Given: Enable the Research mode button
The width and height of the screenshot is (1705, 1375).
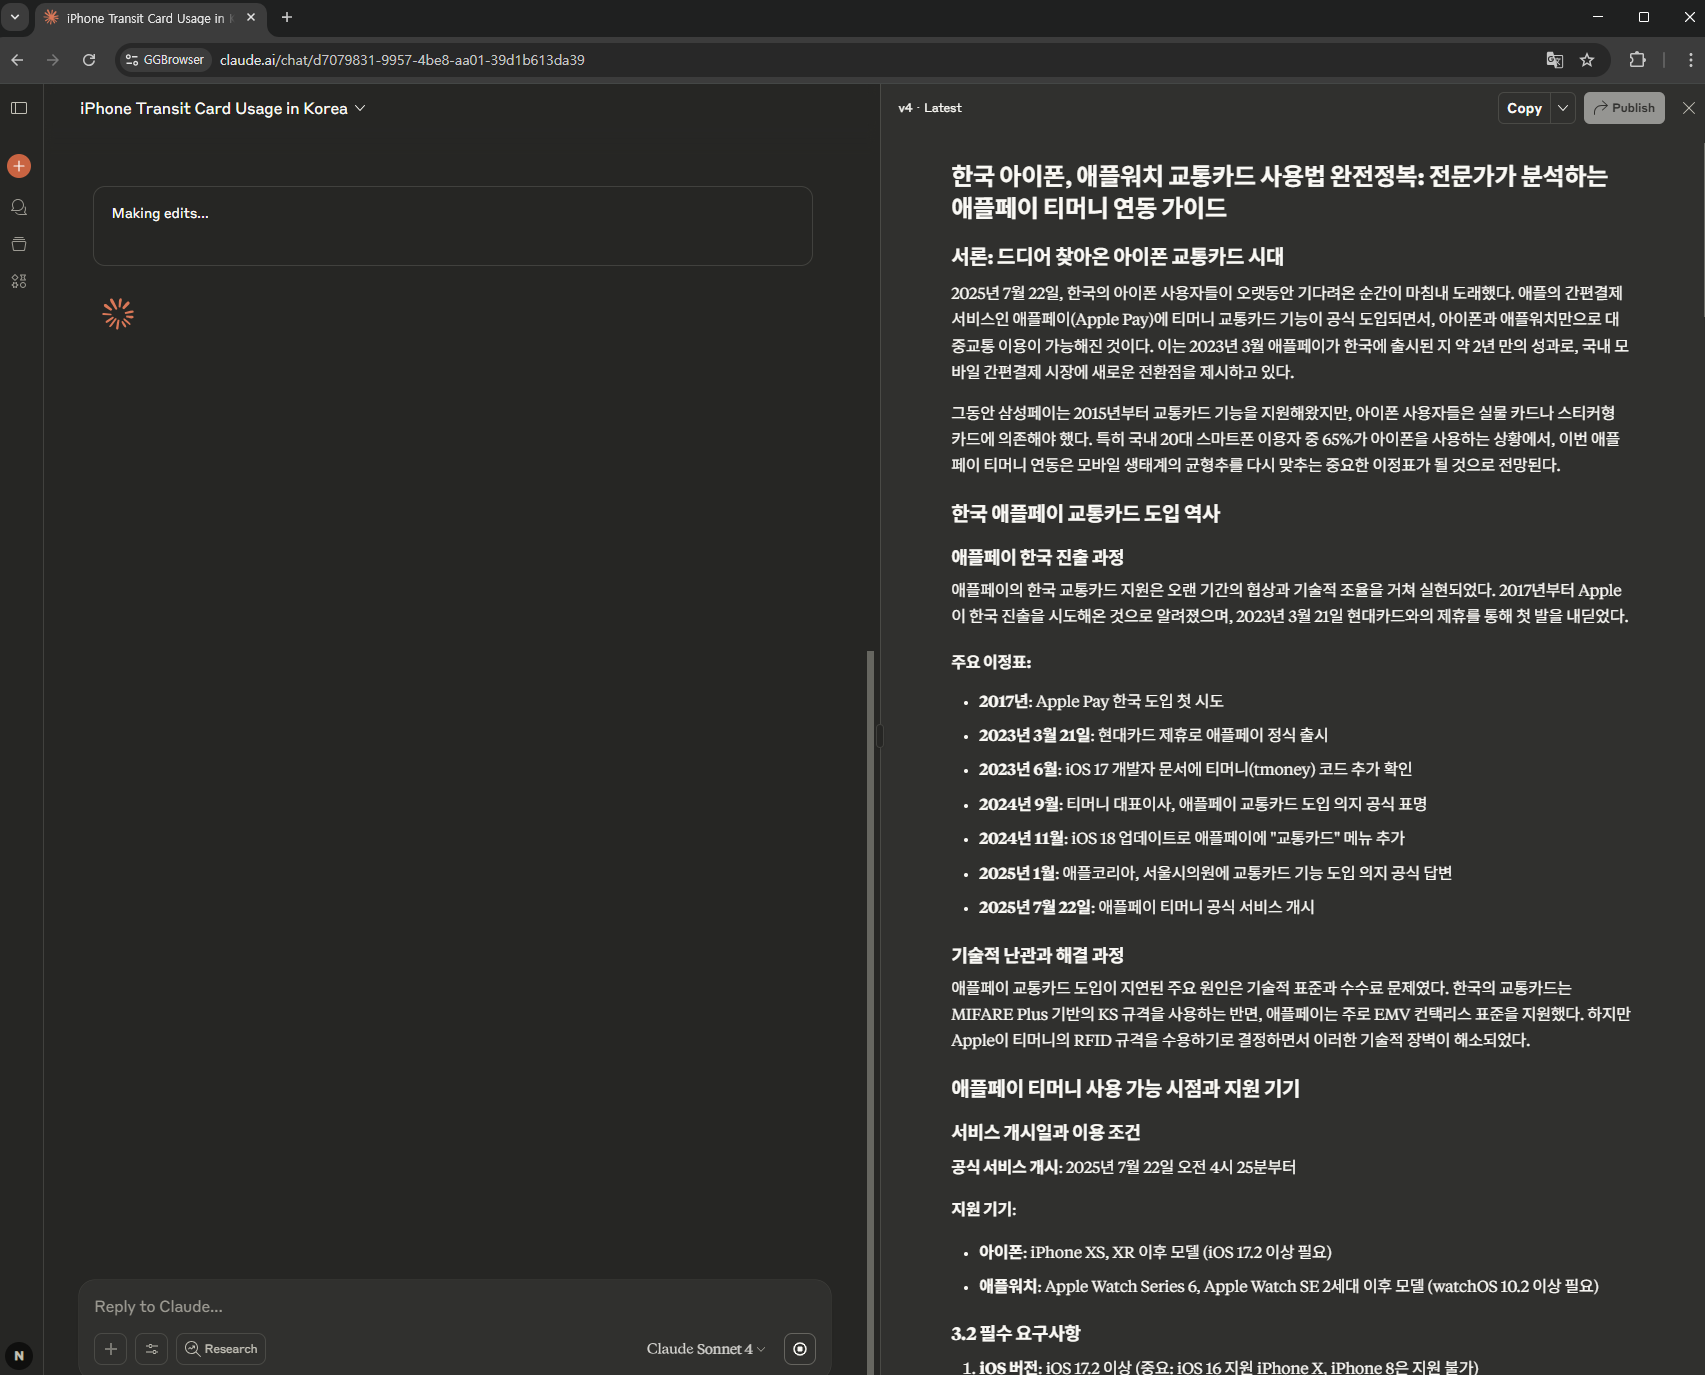Looking at the screenshot, I should [x=221, y=1349].
